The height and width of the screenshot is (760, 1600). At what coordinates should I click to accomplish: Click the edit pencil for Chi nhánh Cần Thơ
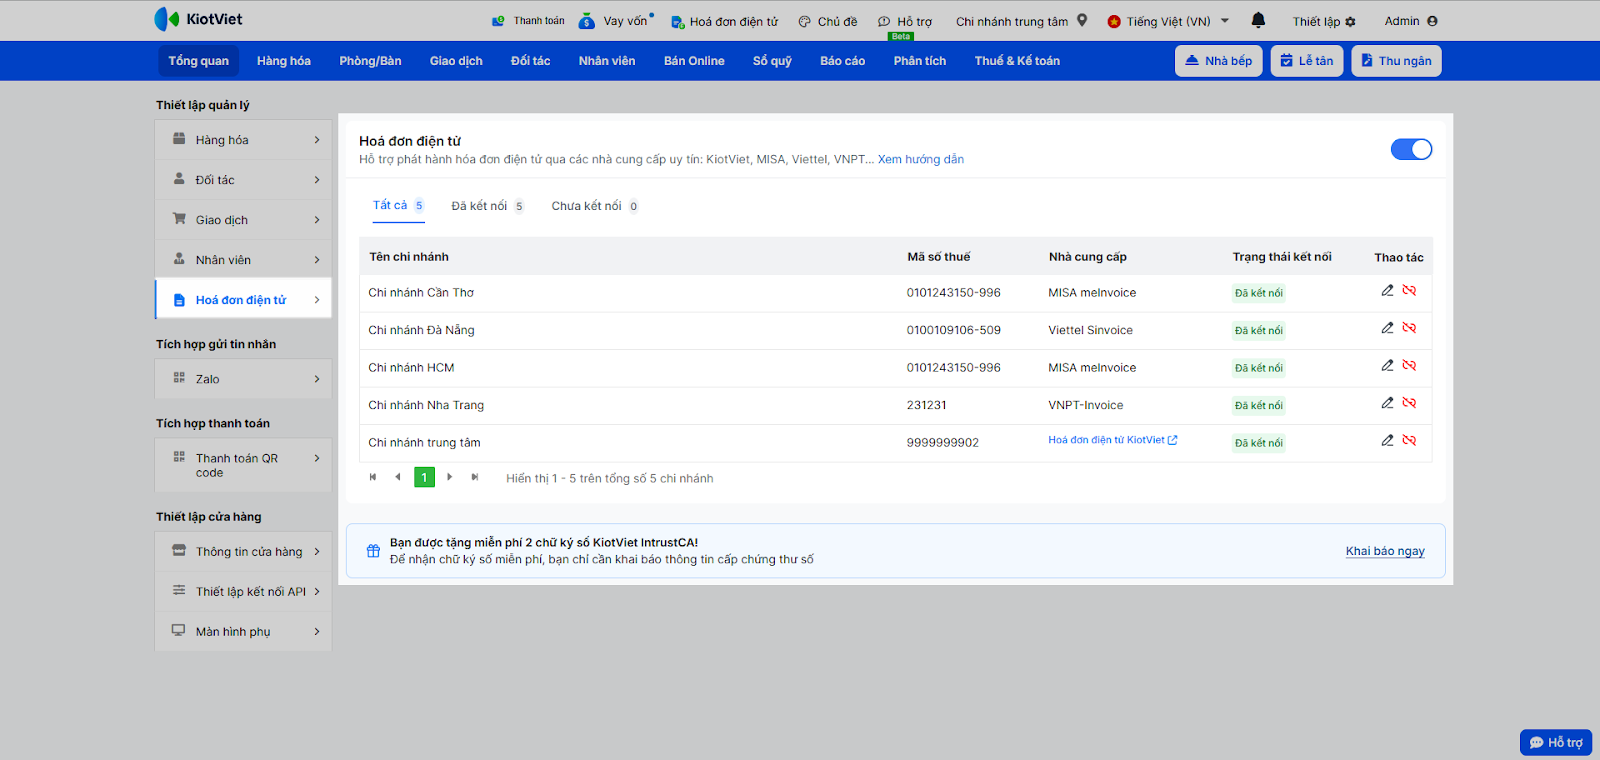pyautogui.click(x=1387, y=291)
